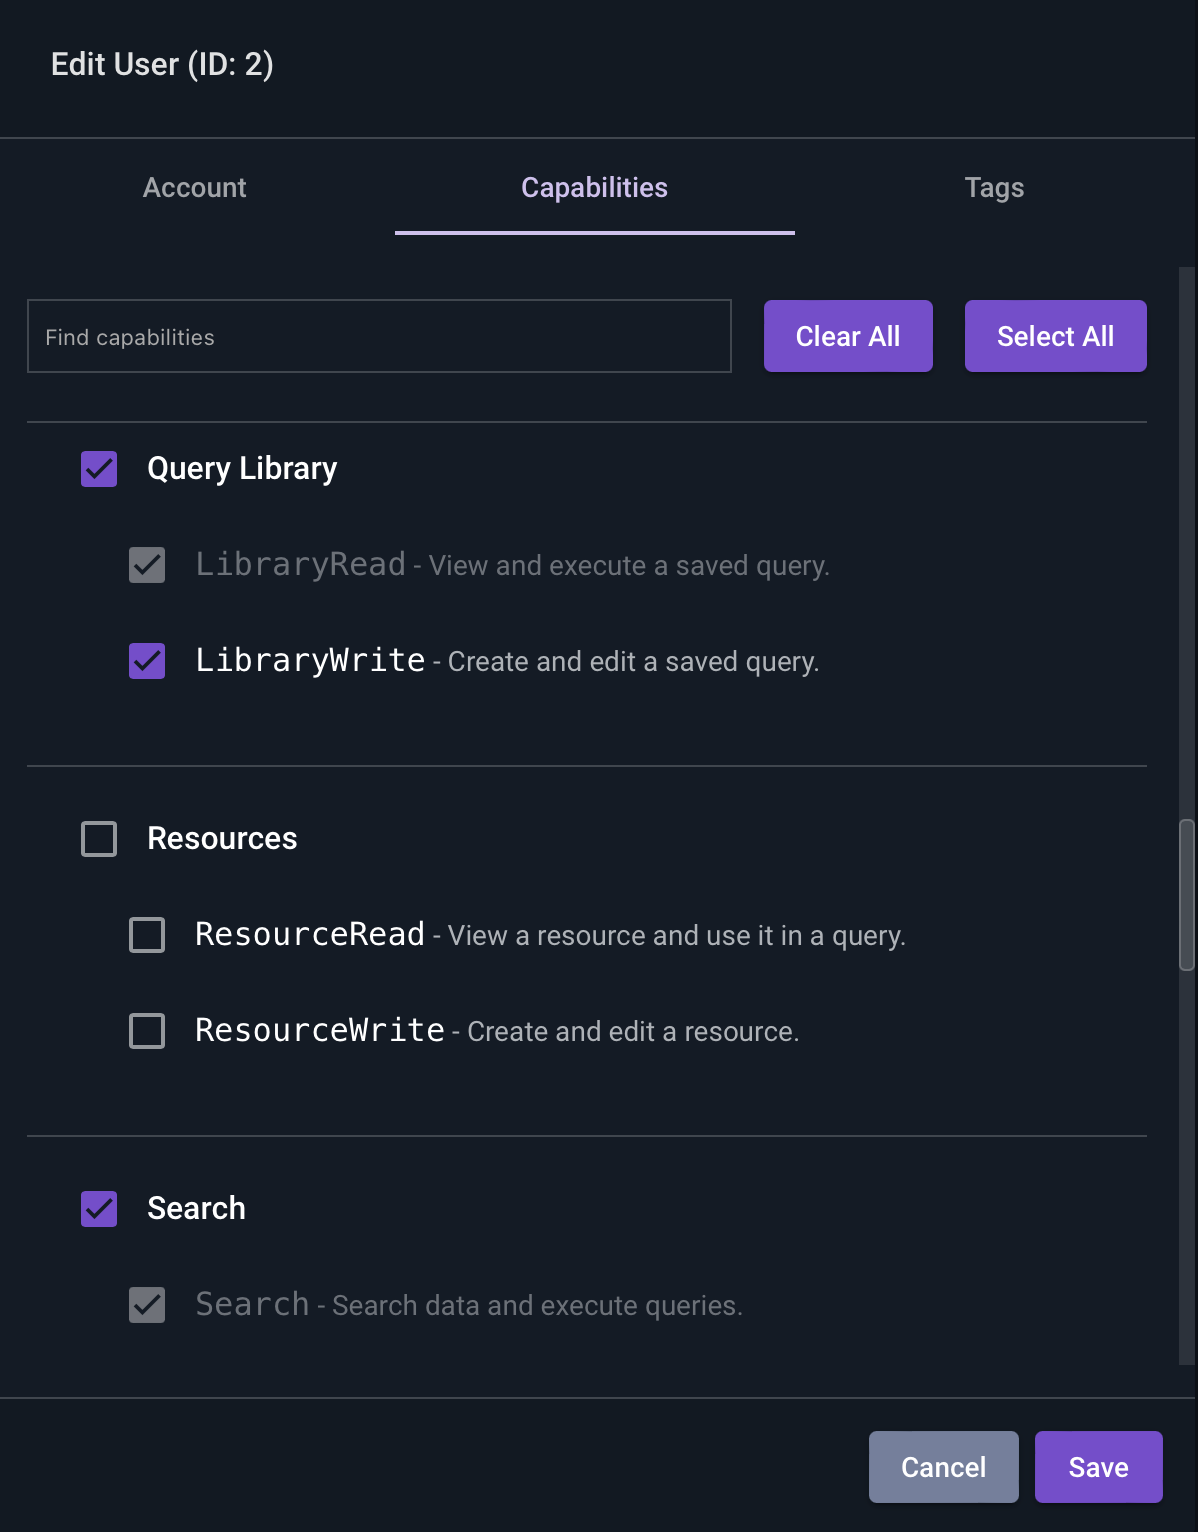
Task: Open the Tags tab
Action: click(x=994, y=188)
